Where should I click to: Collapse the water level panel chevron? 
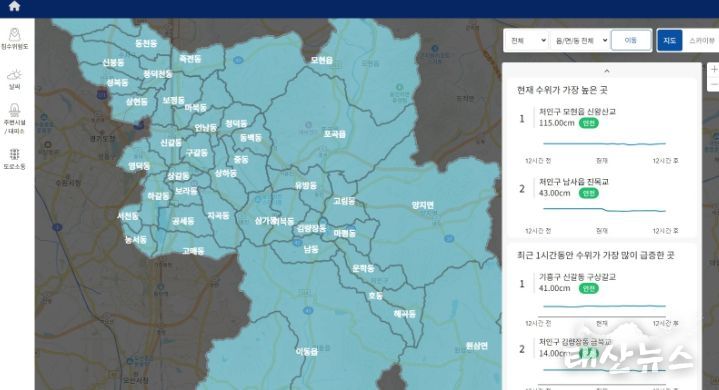tap(607, 71)
